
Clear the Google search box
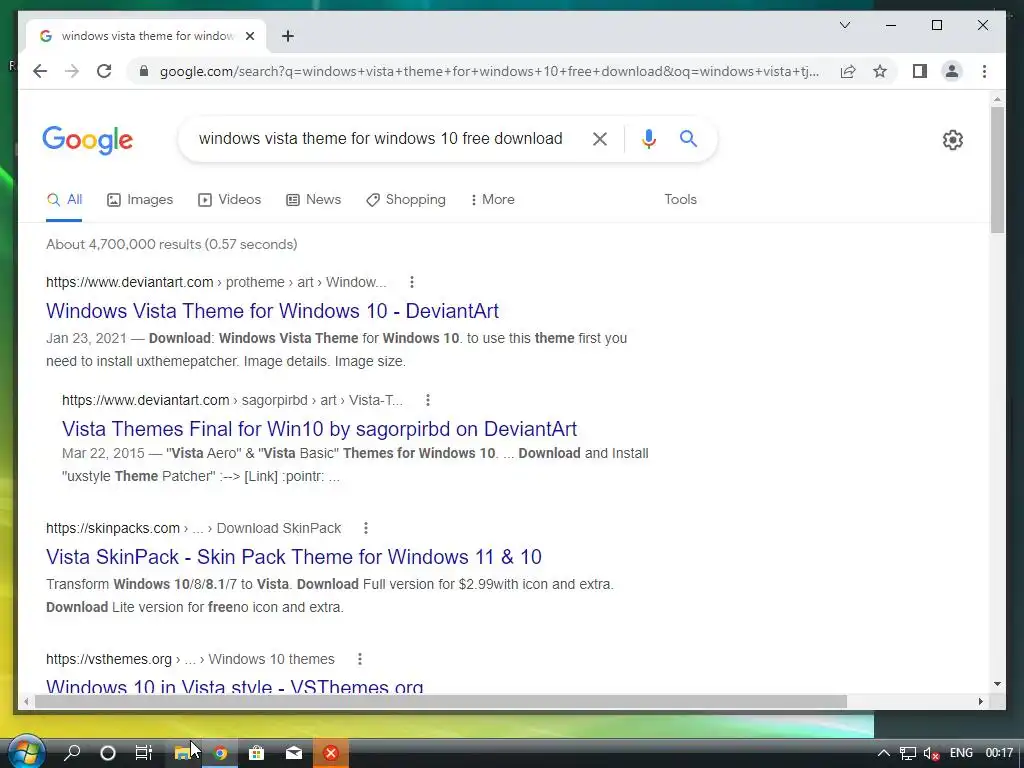tap(600, 138)
